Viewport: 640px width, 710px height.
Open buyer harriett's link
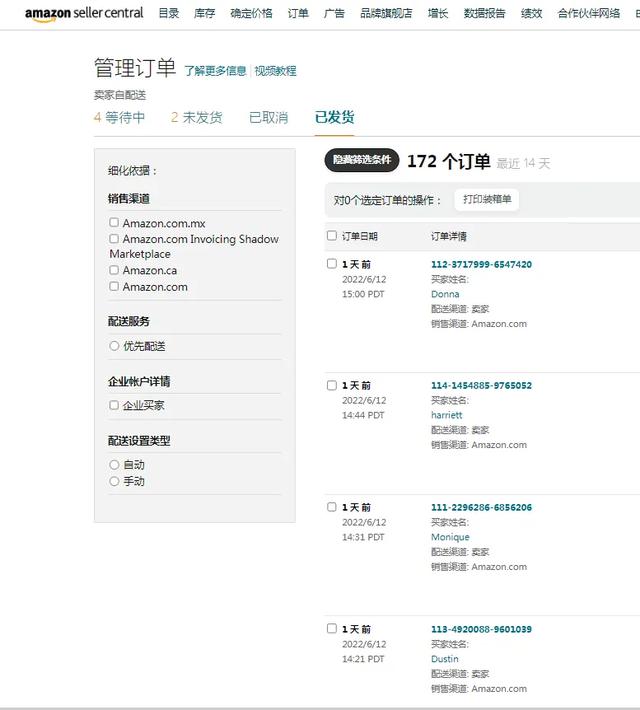[447, 415]
